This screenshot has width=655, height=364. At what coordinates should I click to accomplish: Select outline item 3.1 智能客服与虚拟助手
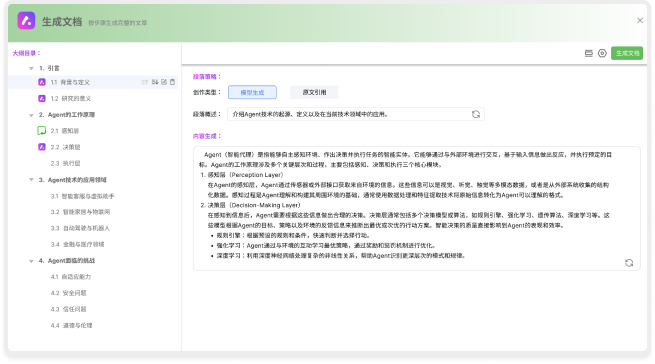tap(82, 196)
